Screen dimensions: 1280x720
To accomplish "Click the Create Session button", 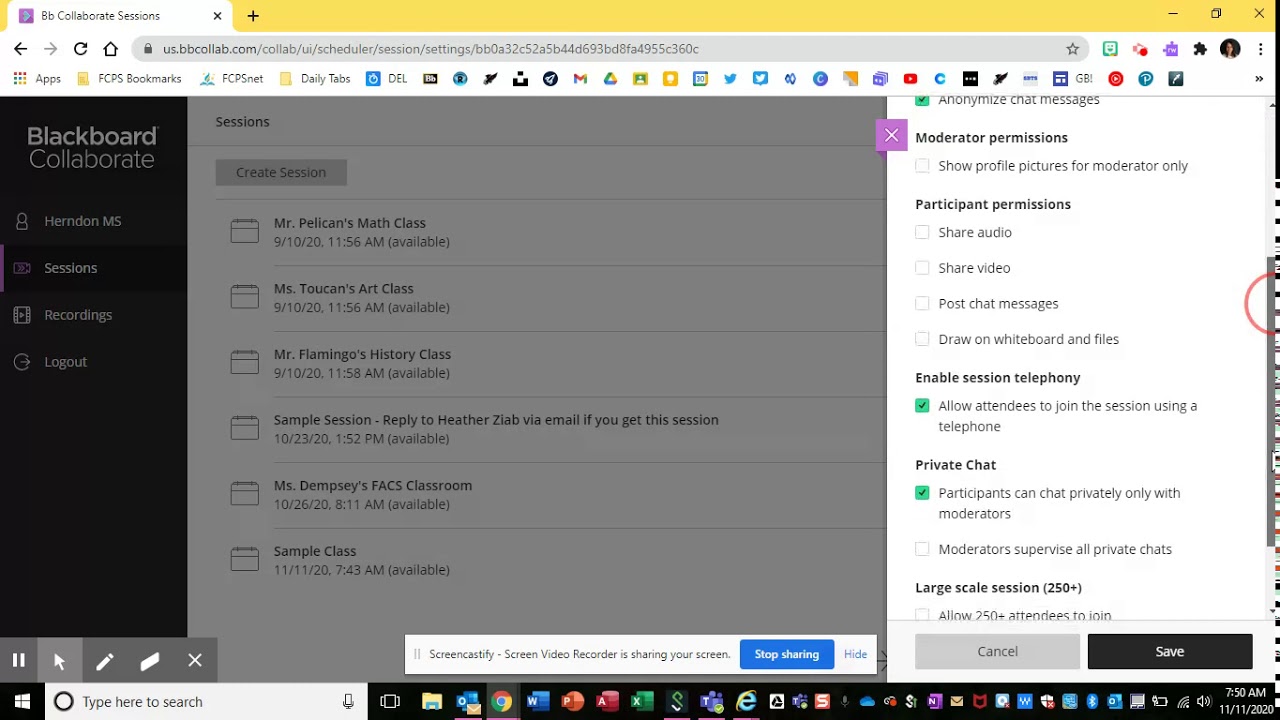I will click(281, 172).
